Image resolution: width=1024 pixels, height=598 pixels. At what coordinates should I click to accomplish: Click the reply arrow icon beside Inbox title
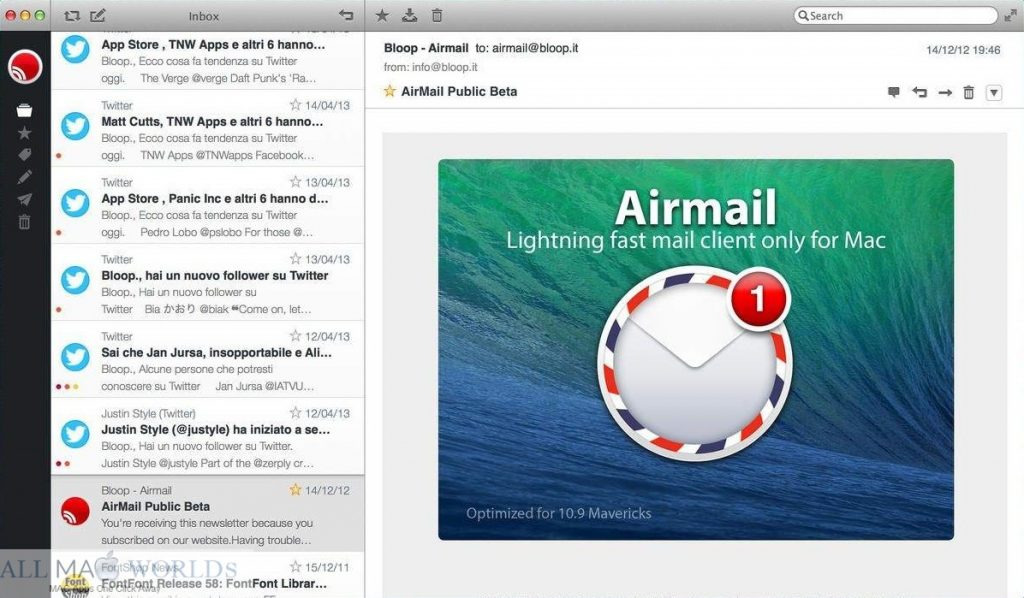[x=345, y=15]
